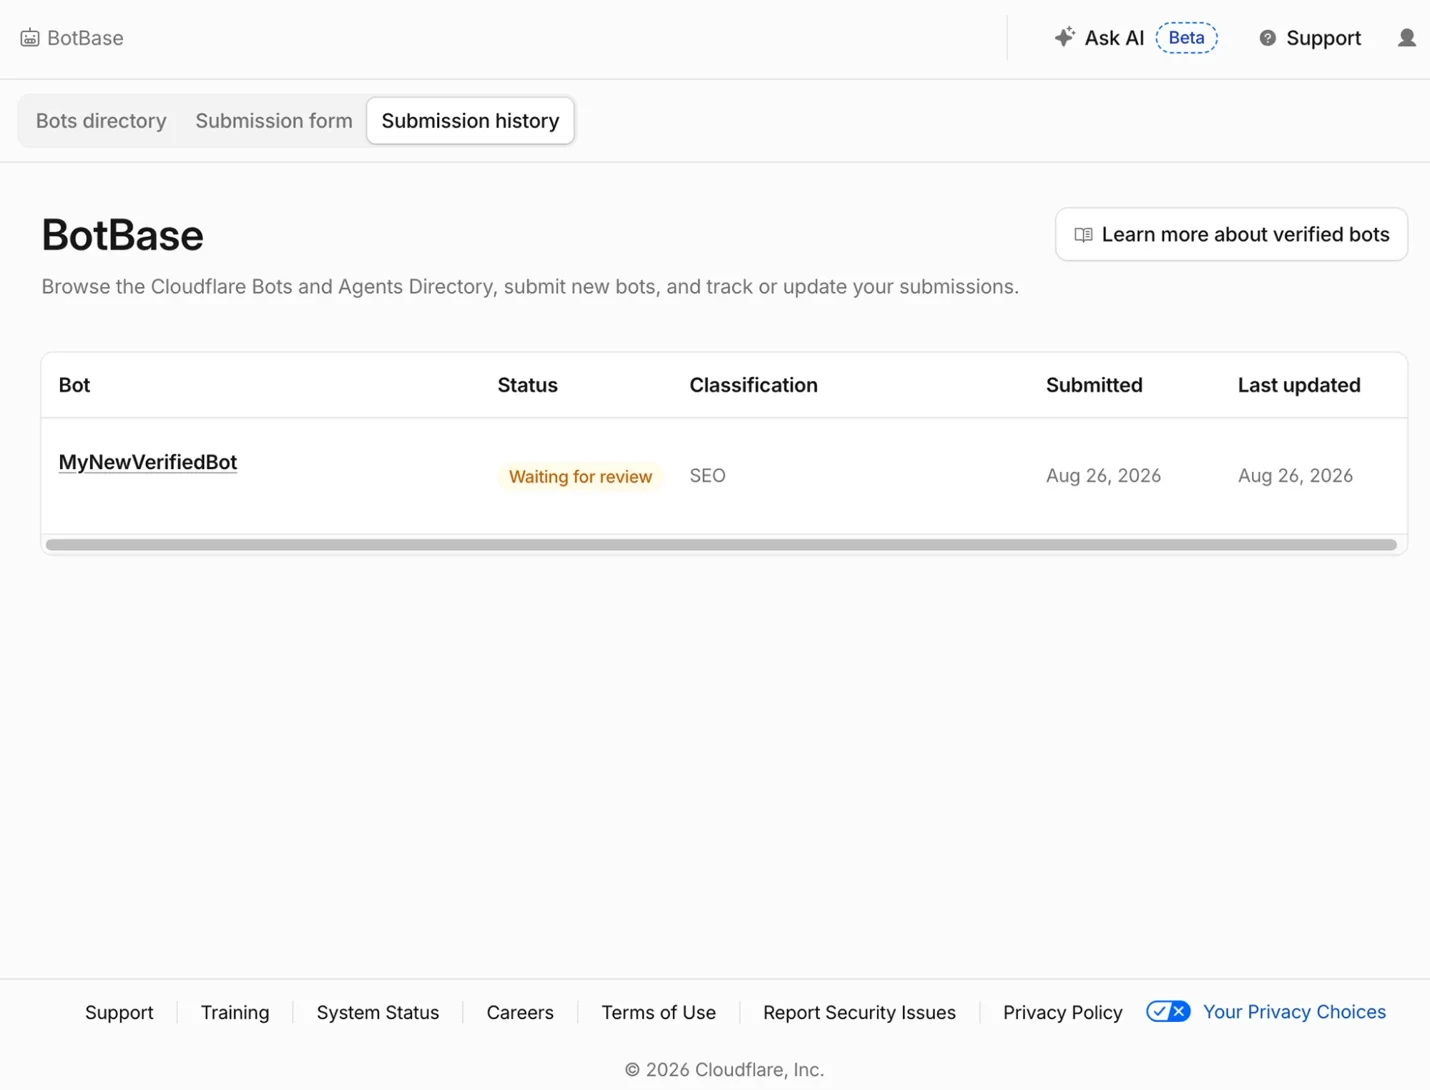Open the Support link in the footer
Screen dimensions: 1430x1090
coord(119,1013)
